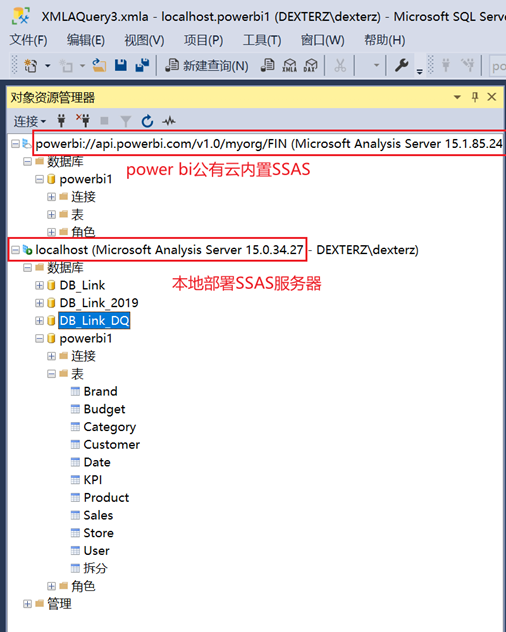Click the Stop square icon in Object Explorer
Image resolution: width=506 pixels, height=632 pixels.
[x=104, y=121]
